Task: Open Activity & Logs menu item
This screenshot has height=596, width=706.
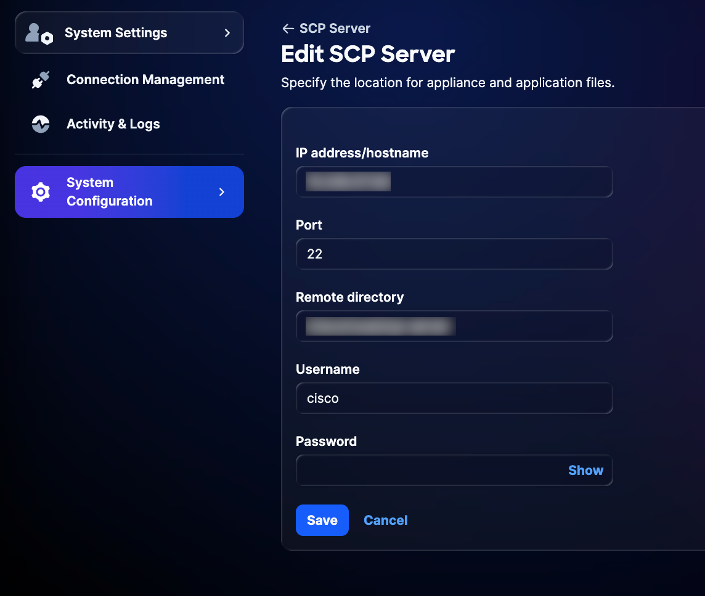Action: click(130, 124)
